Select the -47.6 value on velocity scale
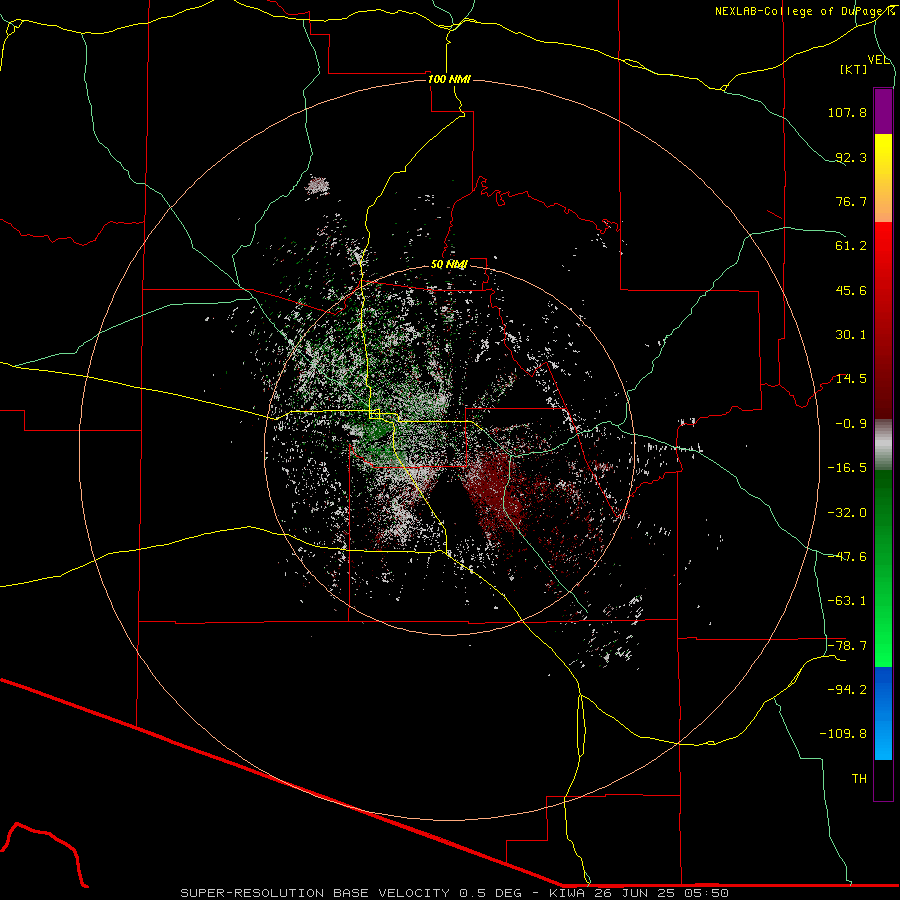Viewport: 900px width, 900px height. (x=847, y=557)
